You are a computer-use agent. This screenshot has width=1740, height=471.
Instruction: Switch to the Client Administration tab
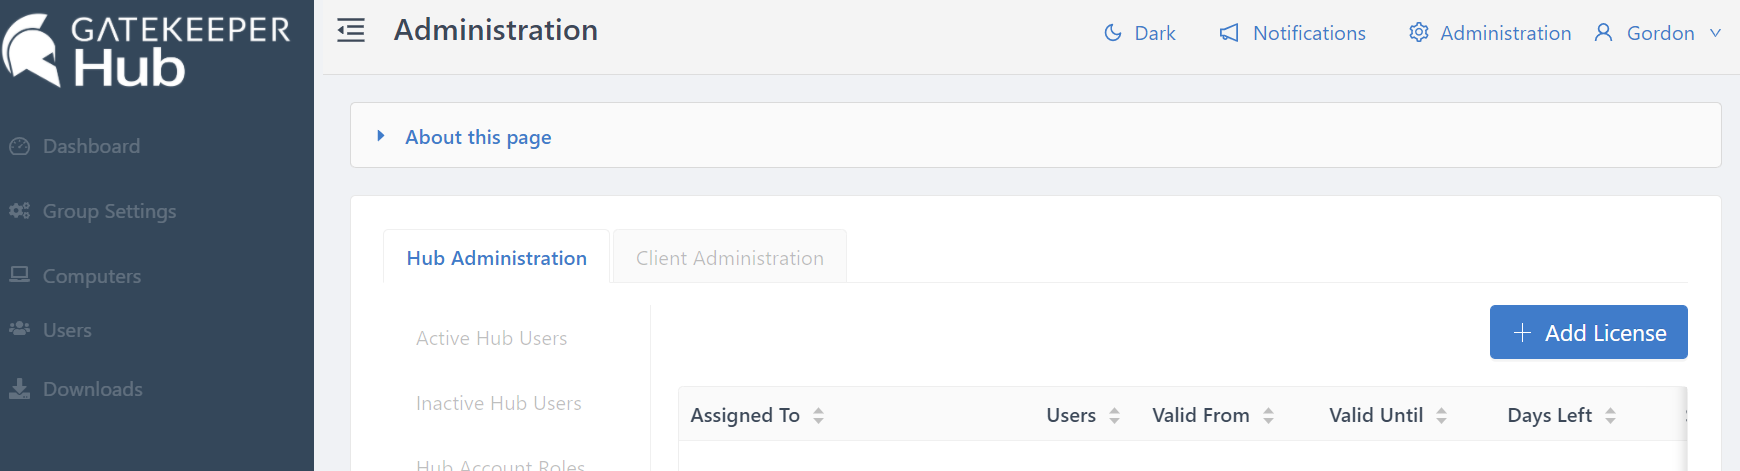tap(729, 258)
